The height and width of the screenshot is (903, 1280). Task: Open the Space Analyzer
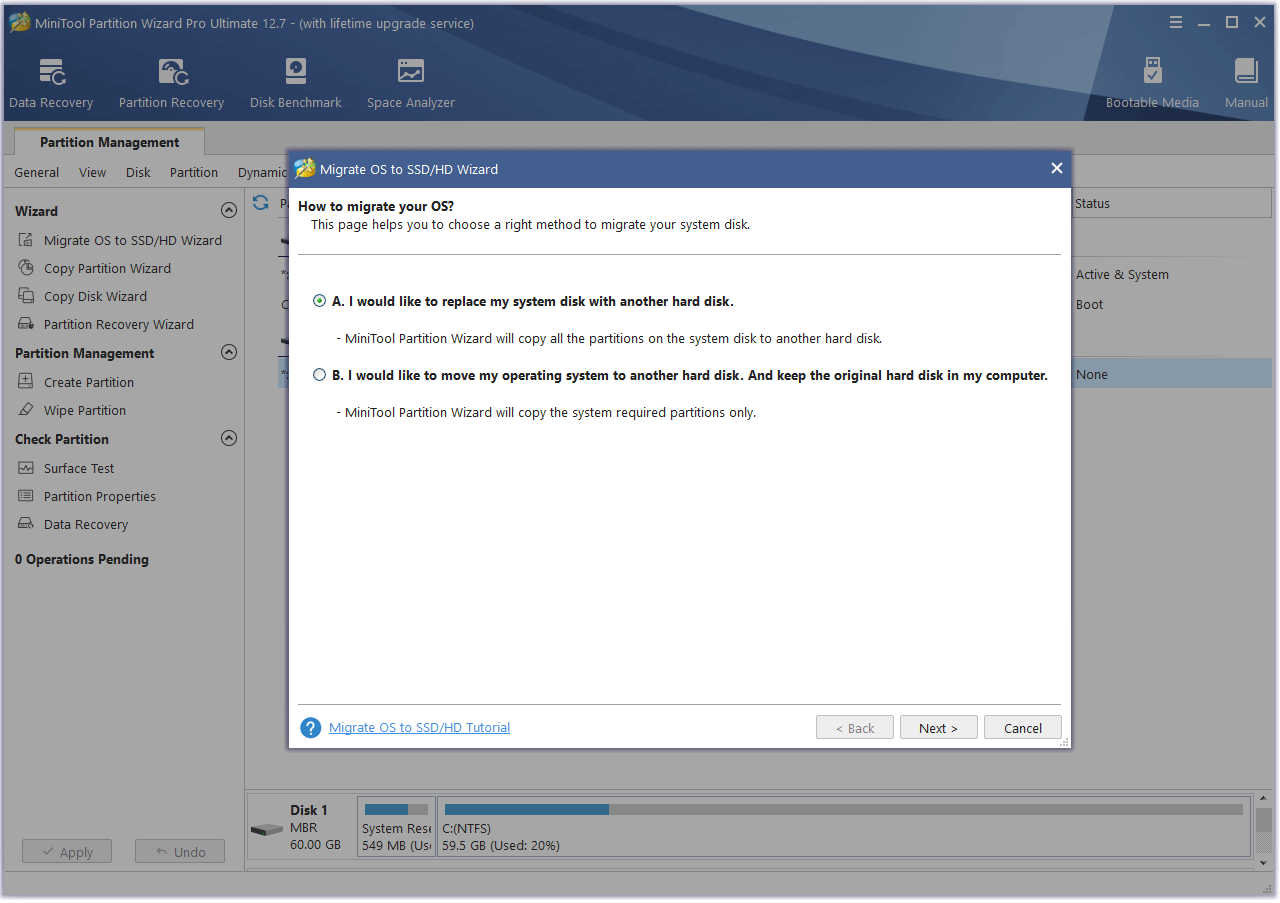click(410, 80)
